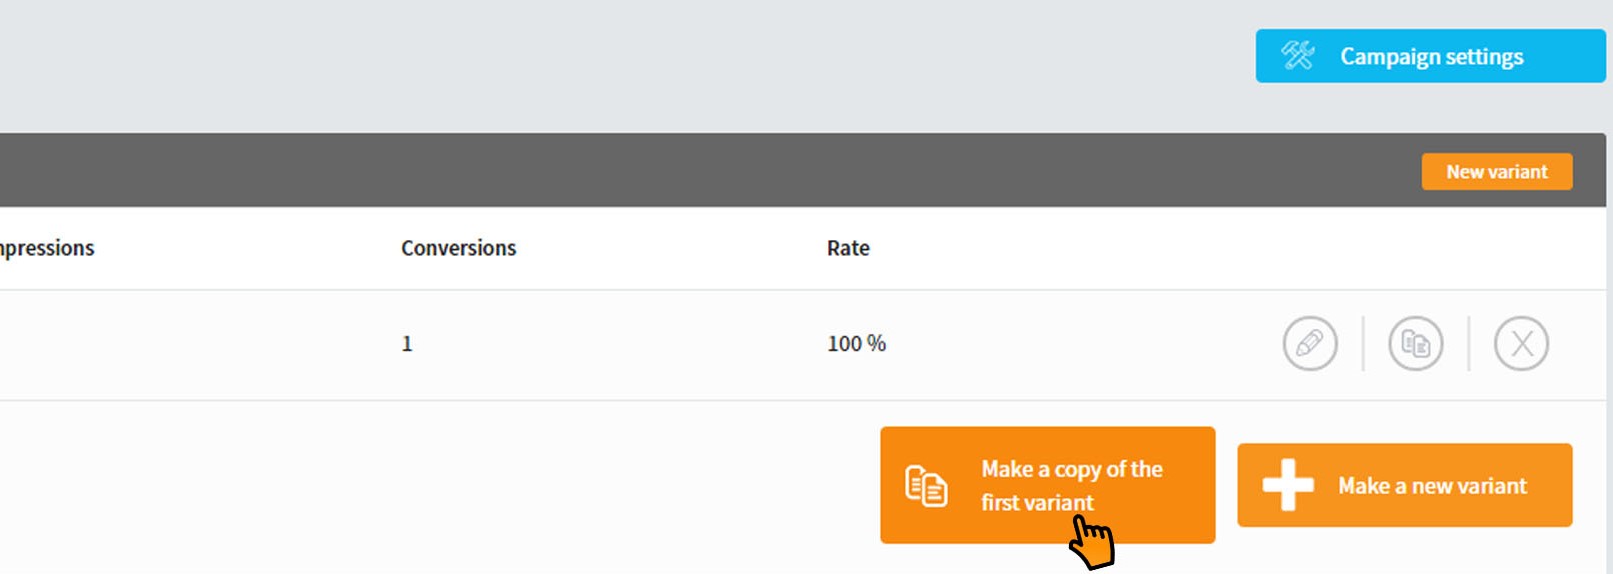Click the tools icon on Campaign settings

1298,55
